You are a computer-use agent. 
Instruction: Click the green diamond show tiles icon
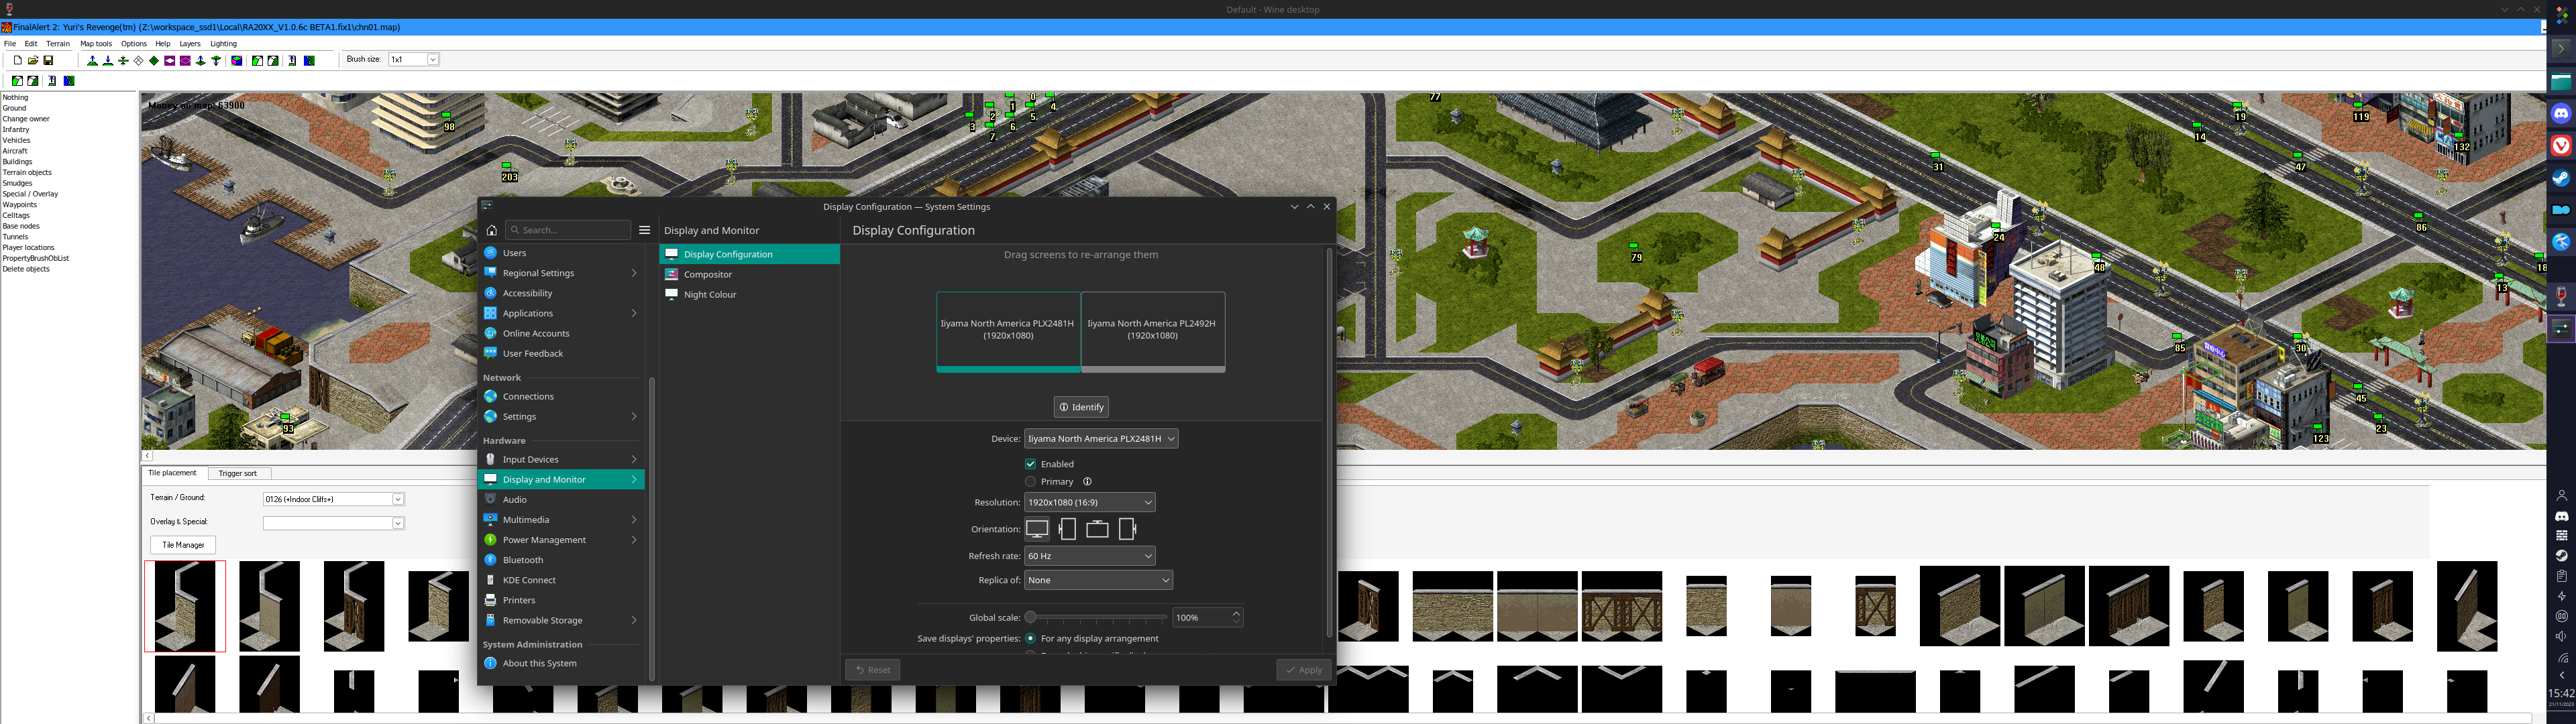pos(154,61)
